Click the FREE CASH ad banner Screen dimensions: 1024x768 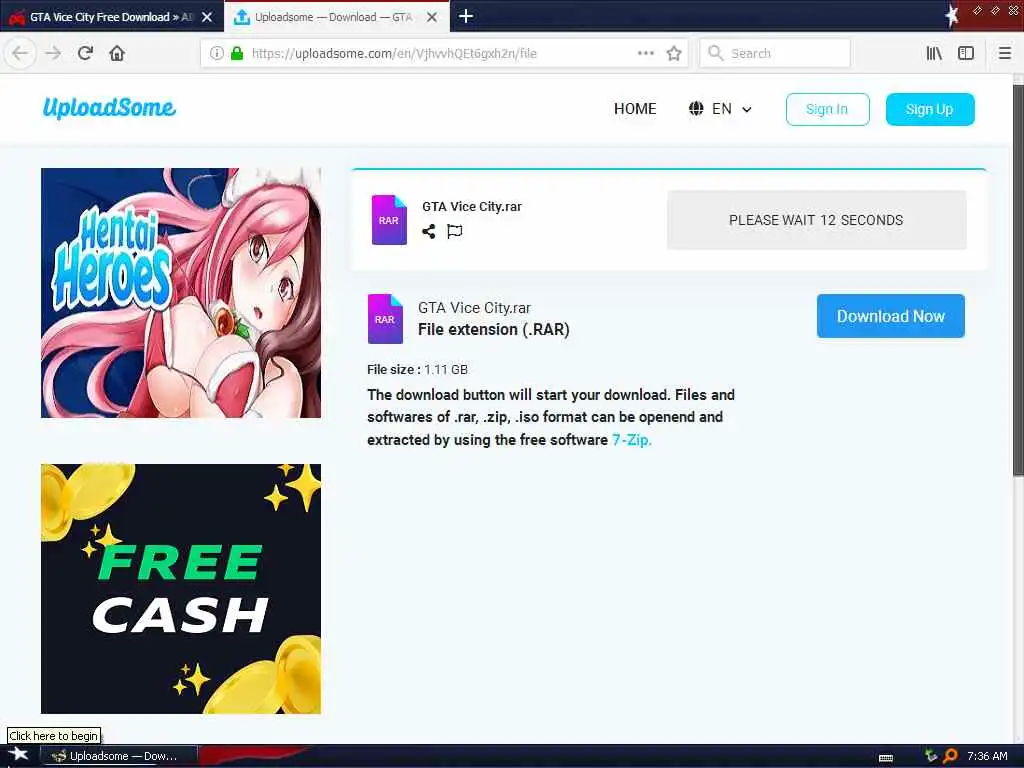coord(181,588)
